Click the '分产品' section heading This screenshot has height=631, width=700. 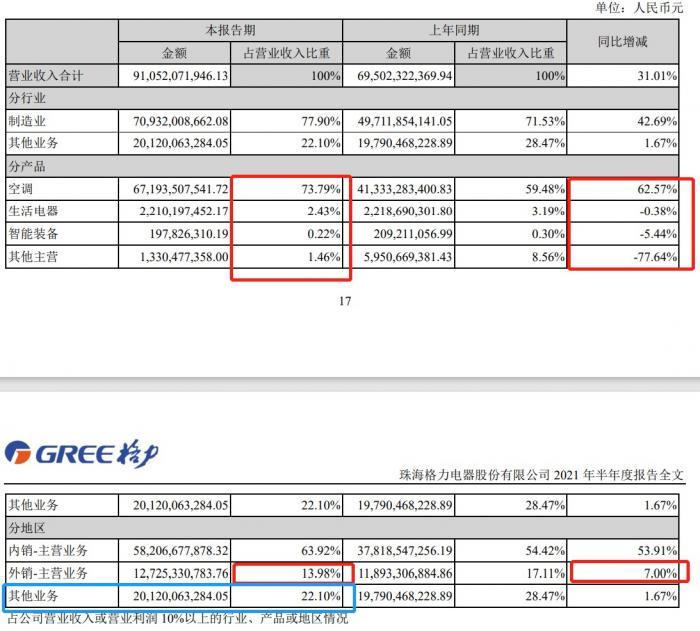[x=27, y=167]
